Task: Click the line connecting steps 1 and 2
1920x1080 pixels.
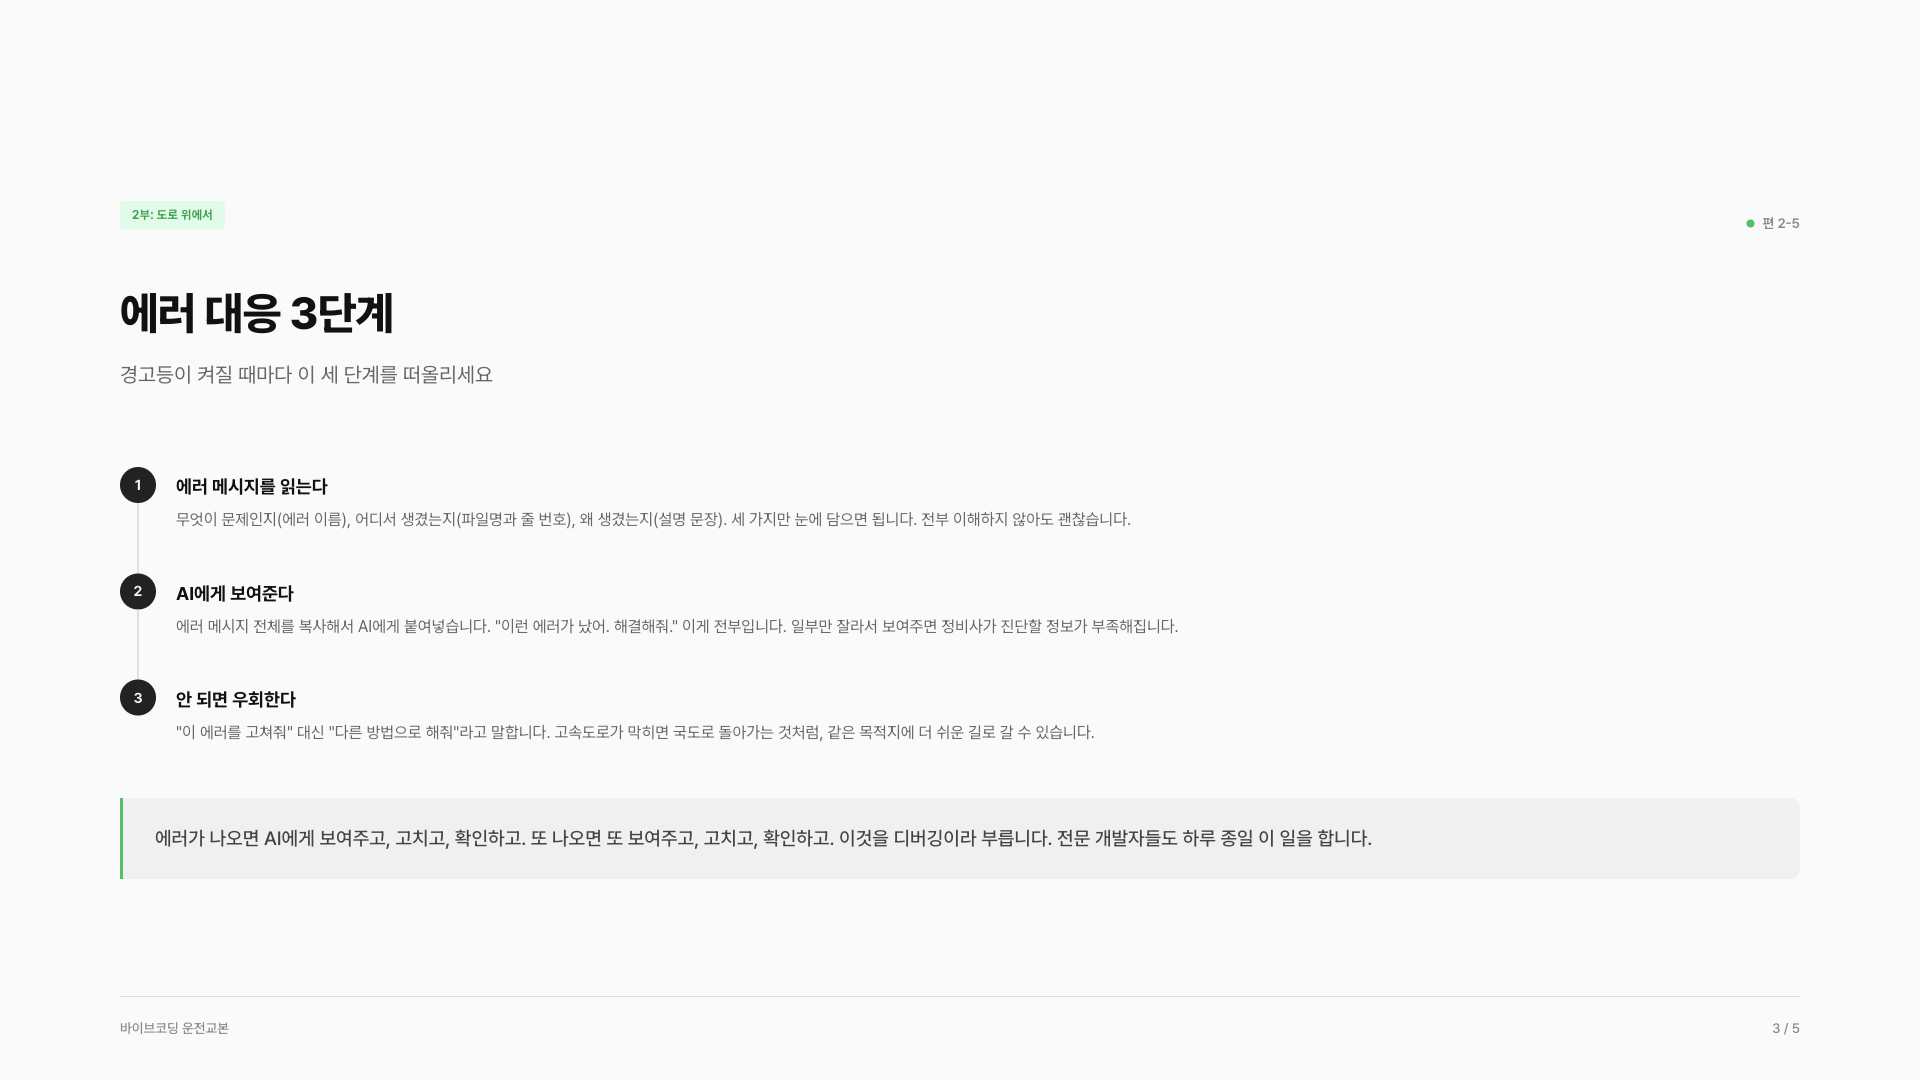Action: 138,538
